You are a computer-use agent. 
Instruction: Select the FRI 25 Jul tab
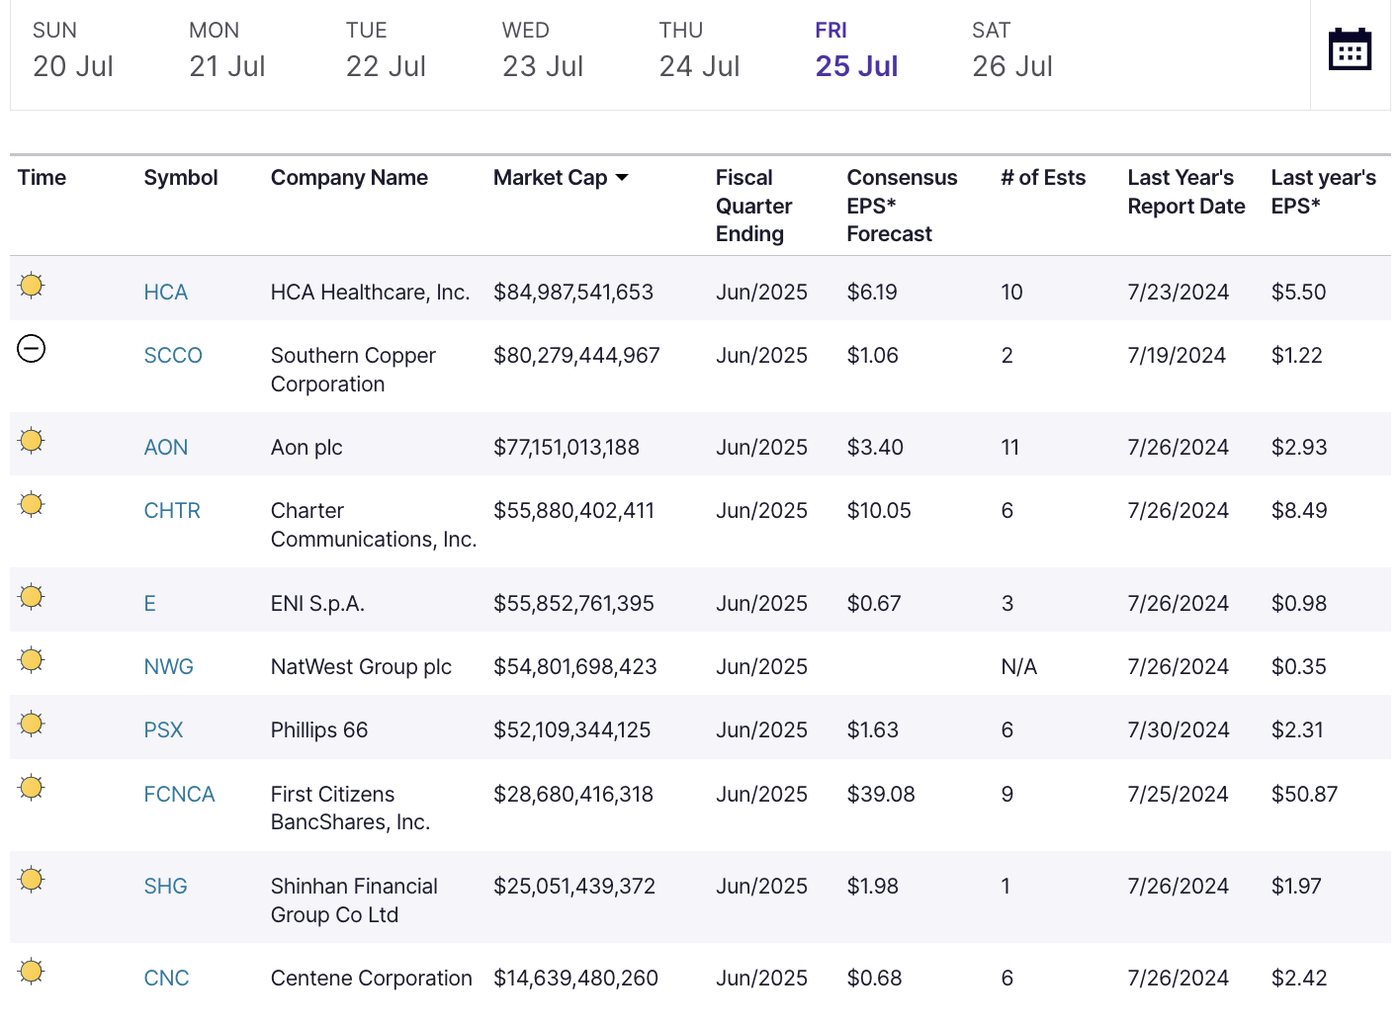pyautogui.click(x=856, y=50)
